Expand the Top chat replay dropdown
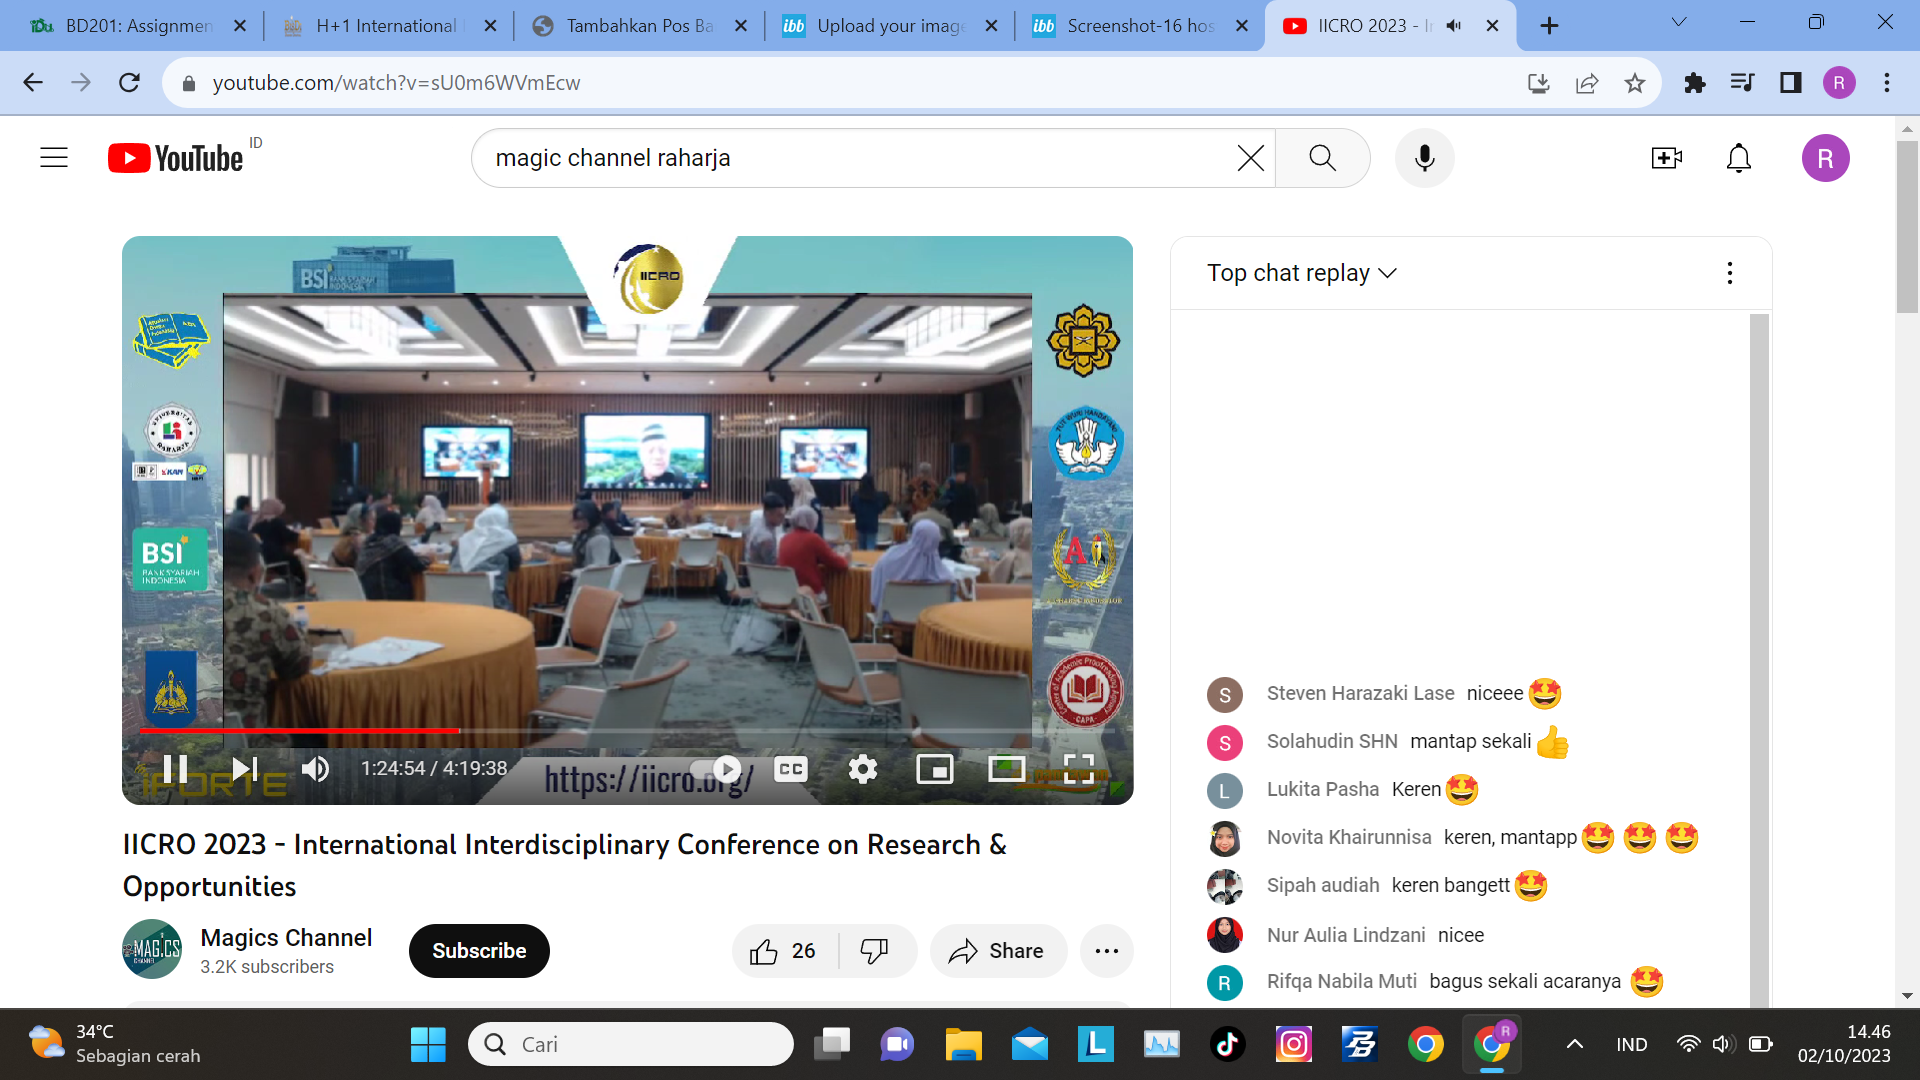This screenshot has height=1080, width=1920. click(x=1301, y=273)
